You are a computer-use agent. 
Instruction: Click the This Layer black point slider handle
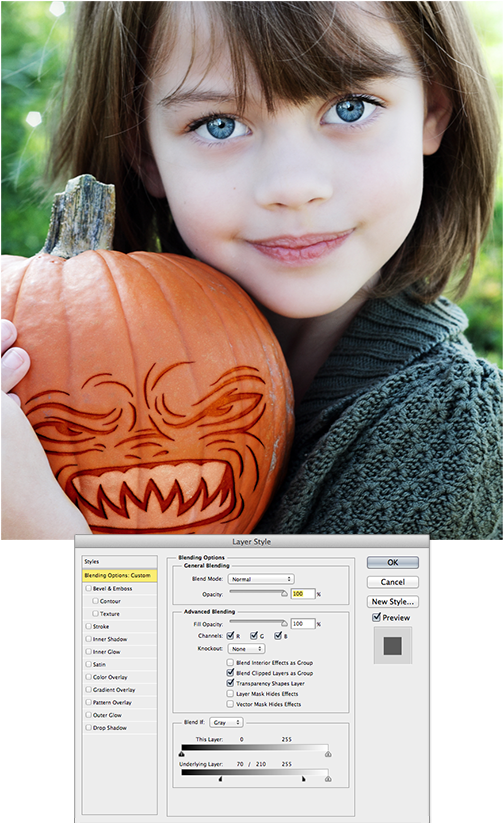pos(182,754)
